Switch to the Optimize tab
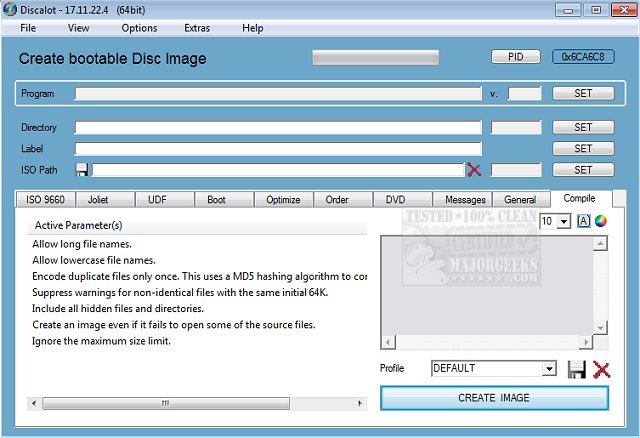The image size is (640, 438). pos(284,200)
